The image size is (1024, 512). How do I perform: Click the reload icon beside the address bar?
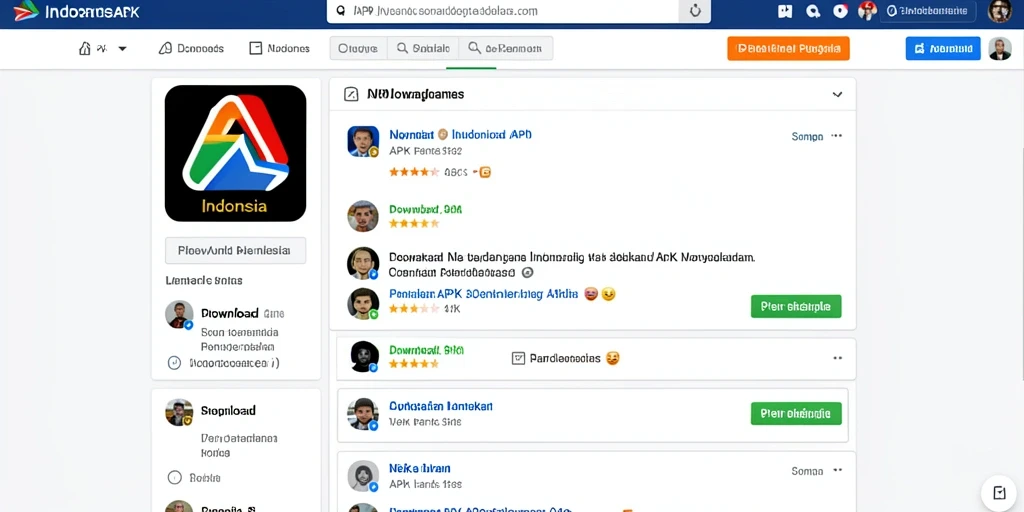click(x=696, y=11)
